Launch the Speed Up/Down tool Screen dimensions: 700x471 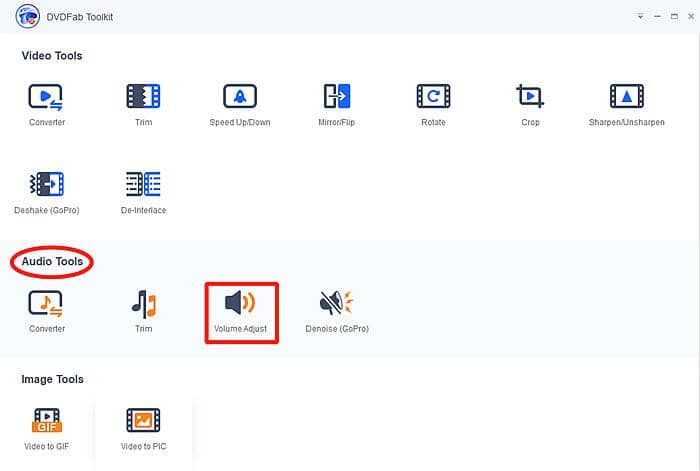tap(240, 105)
